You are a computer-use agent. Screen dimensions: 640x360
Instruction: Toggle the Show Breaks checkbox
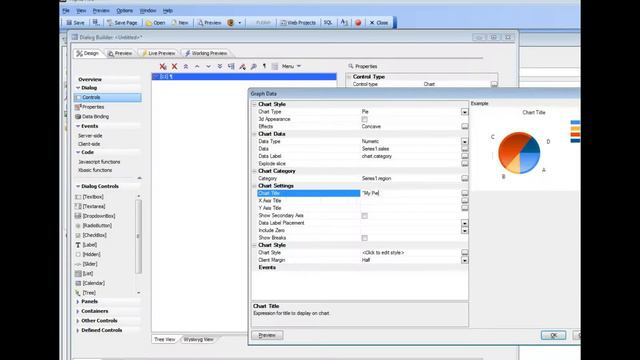coord(364,238)
